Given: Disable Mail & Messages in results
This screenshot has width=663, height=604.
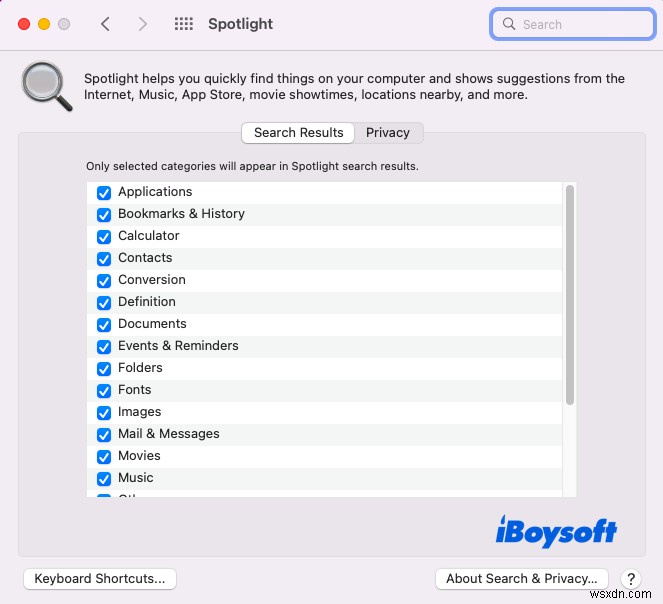Looking at the screenshot, I should pyautogui.click(x=104, y=435).
